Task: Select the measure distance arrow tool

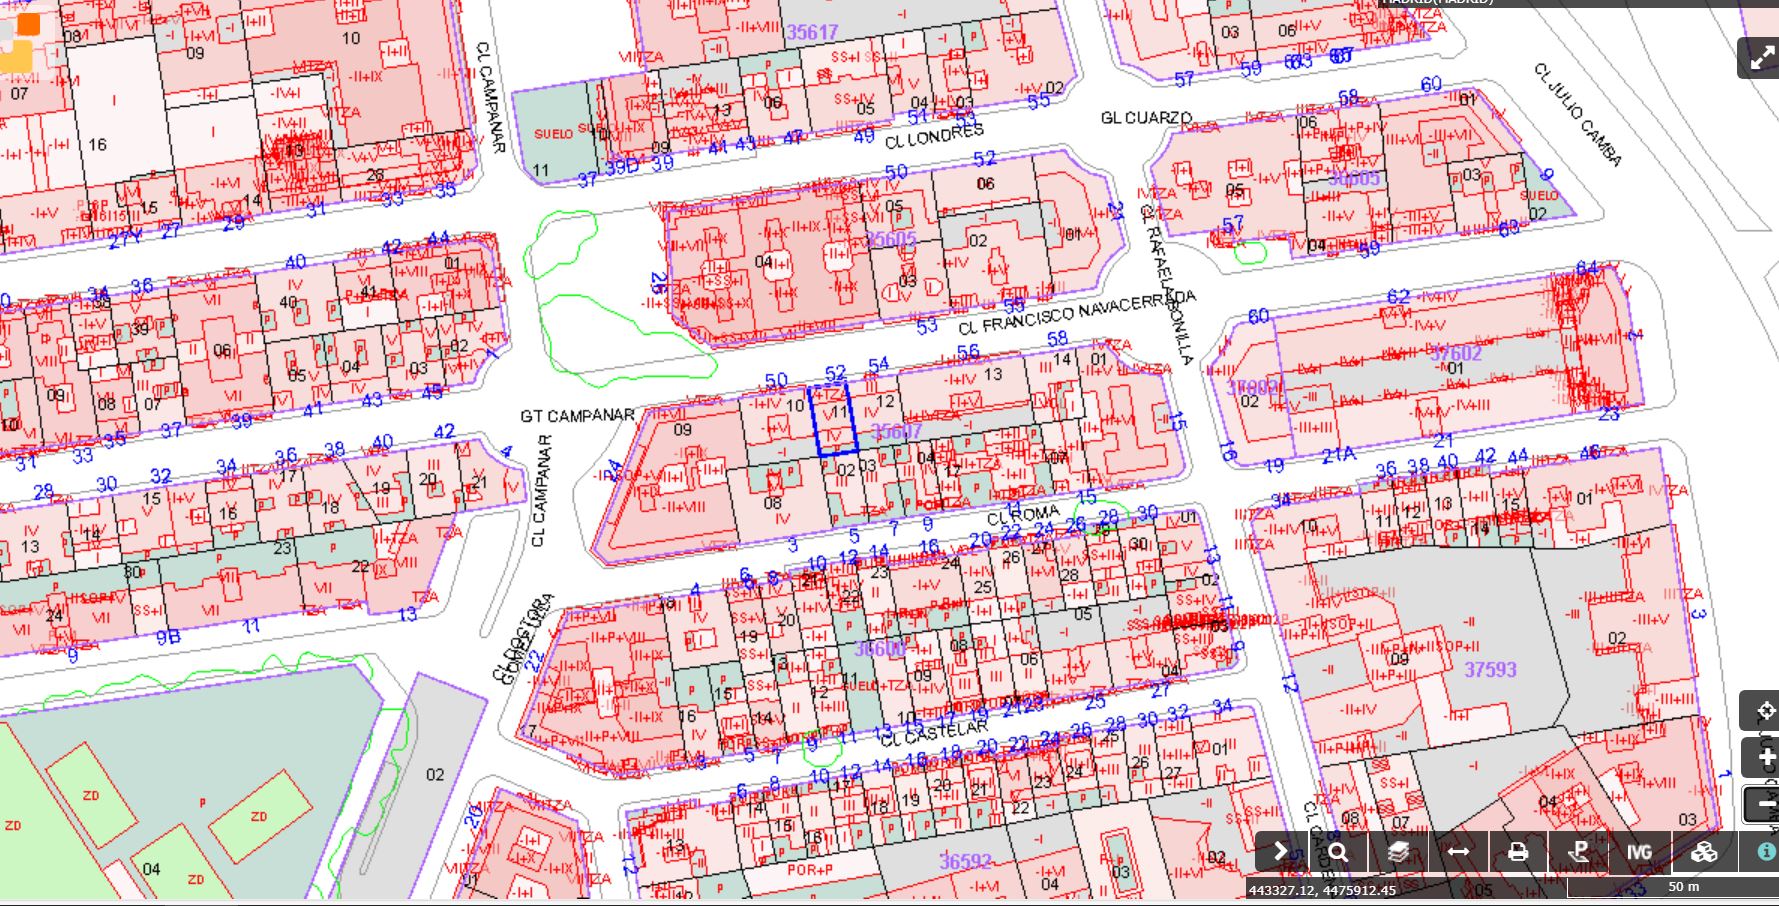Action: click(1458, 852)
